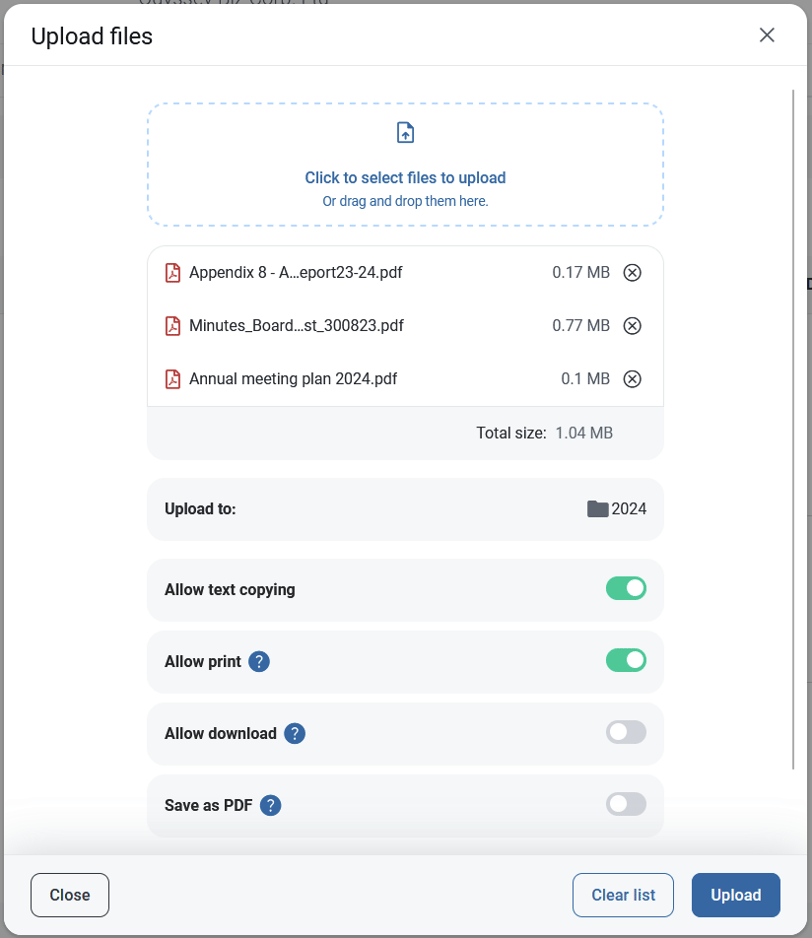Choose the 2024 destination folder
Image resolution: width=812 pixels, height=938 pixels.
click(617, 509)
